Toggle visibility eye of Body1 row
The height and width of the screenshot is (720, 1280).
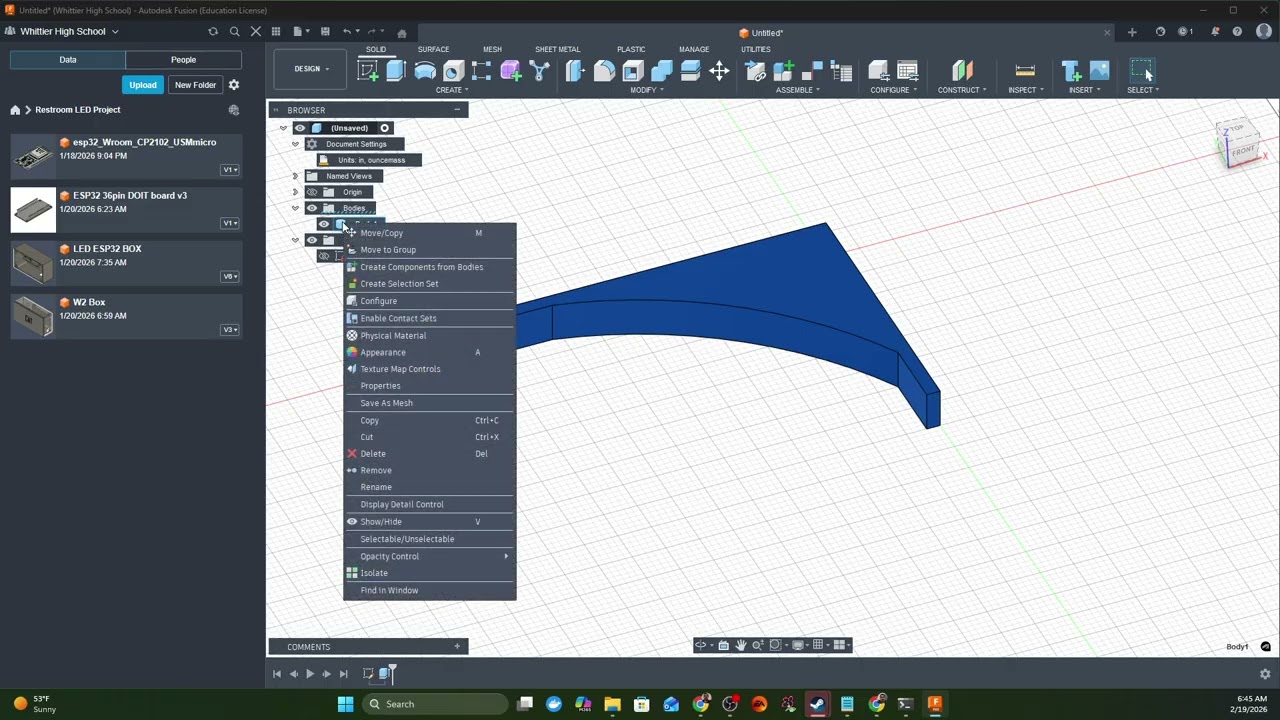[323, 224]
